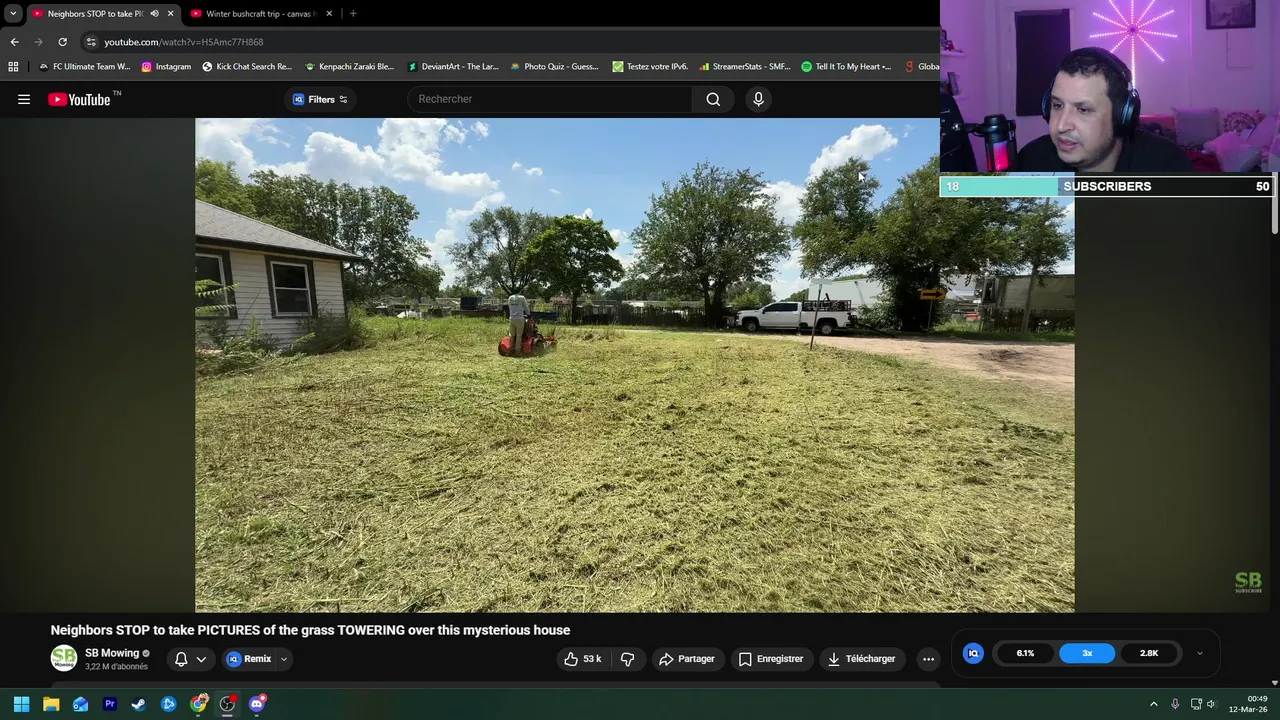Open File Explorer from taskbar
The height and width of the screenshot is (720, 1280).
[51, 704]
